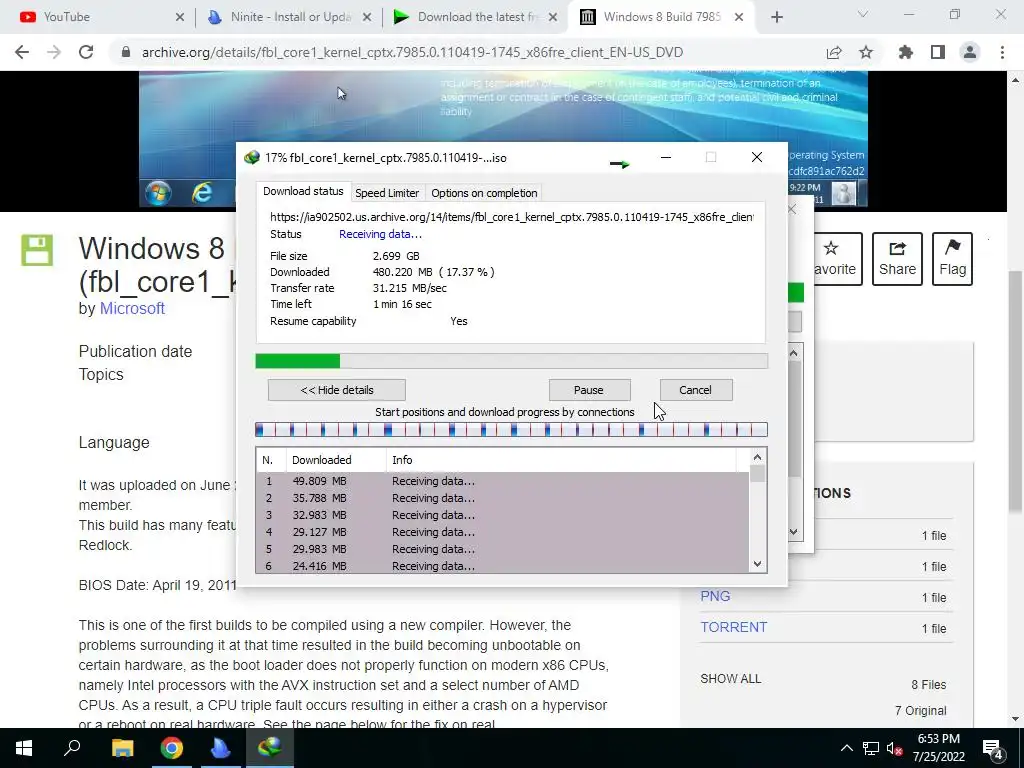Image resolution: width=1024 pixels, height=768 pixels.
Task: Flag this archive item
Action: pyautogui.click(x=952, y=259)
